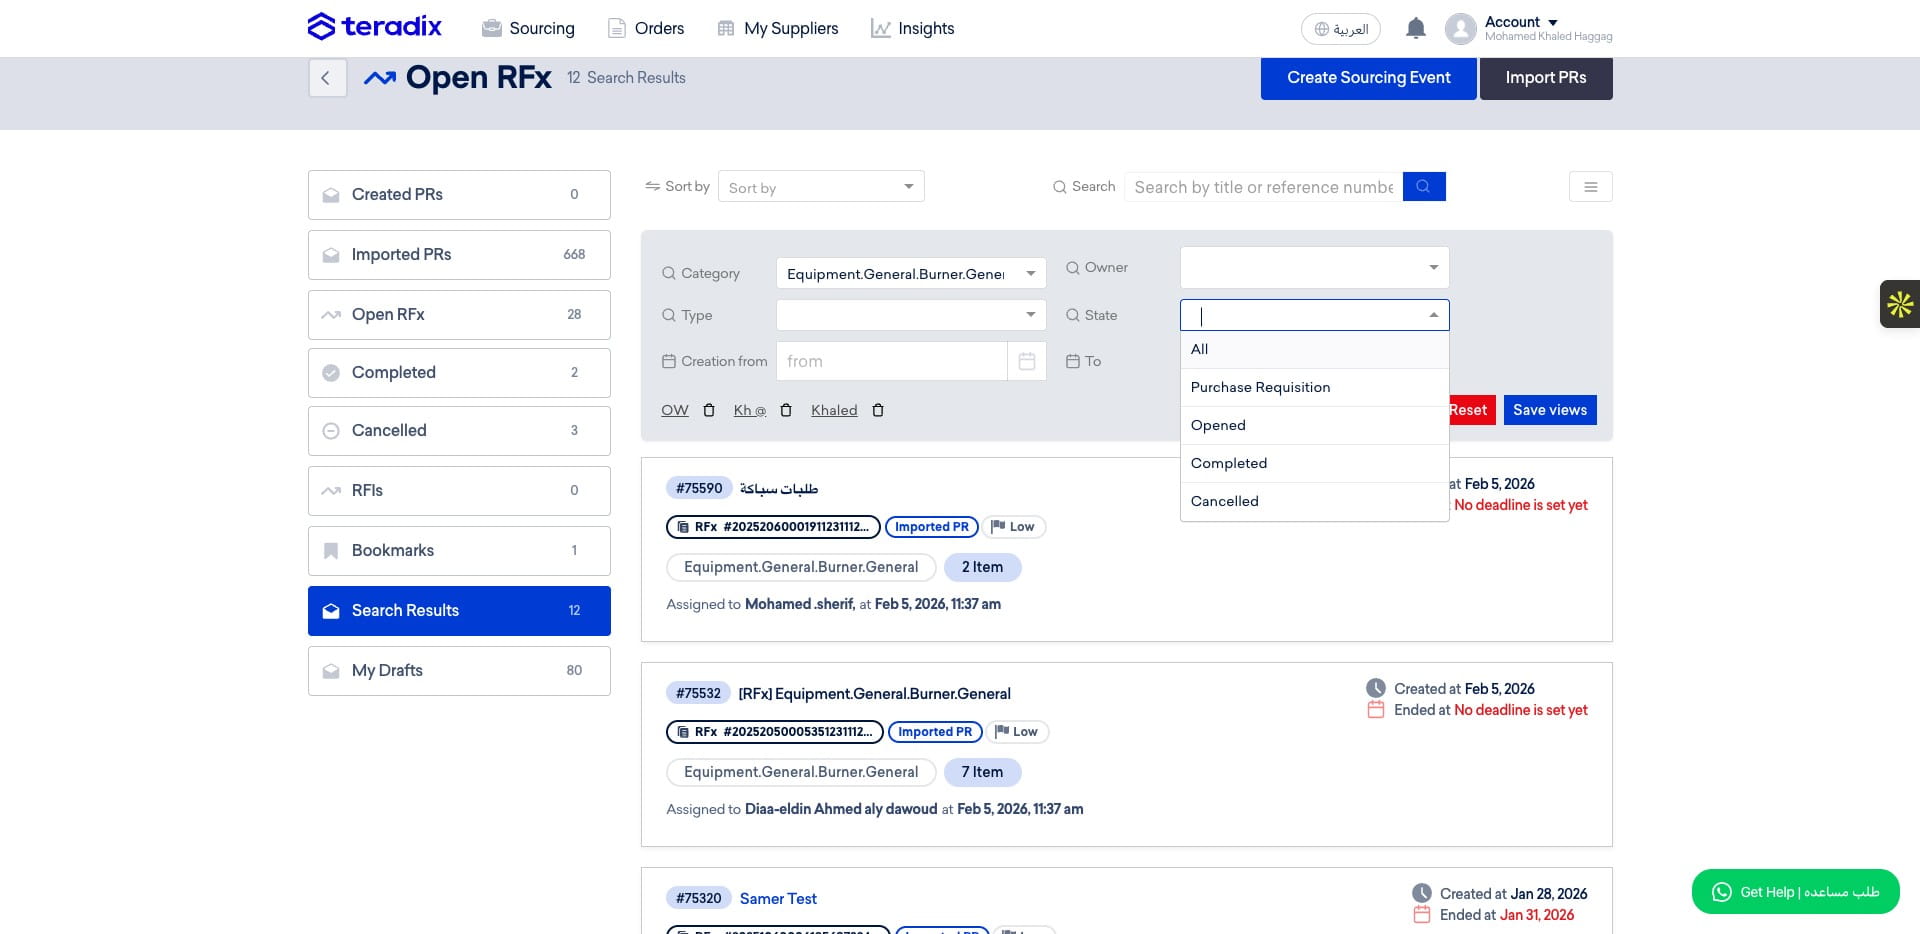Click Imported PR tag on #75590
This screenshot has width=1920, height=934.
coord(931,527)
